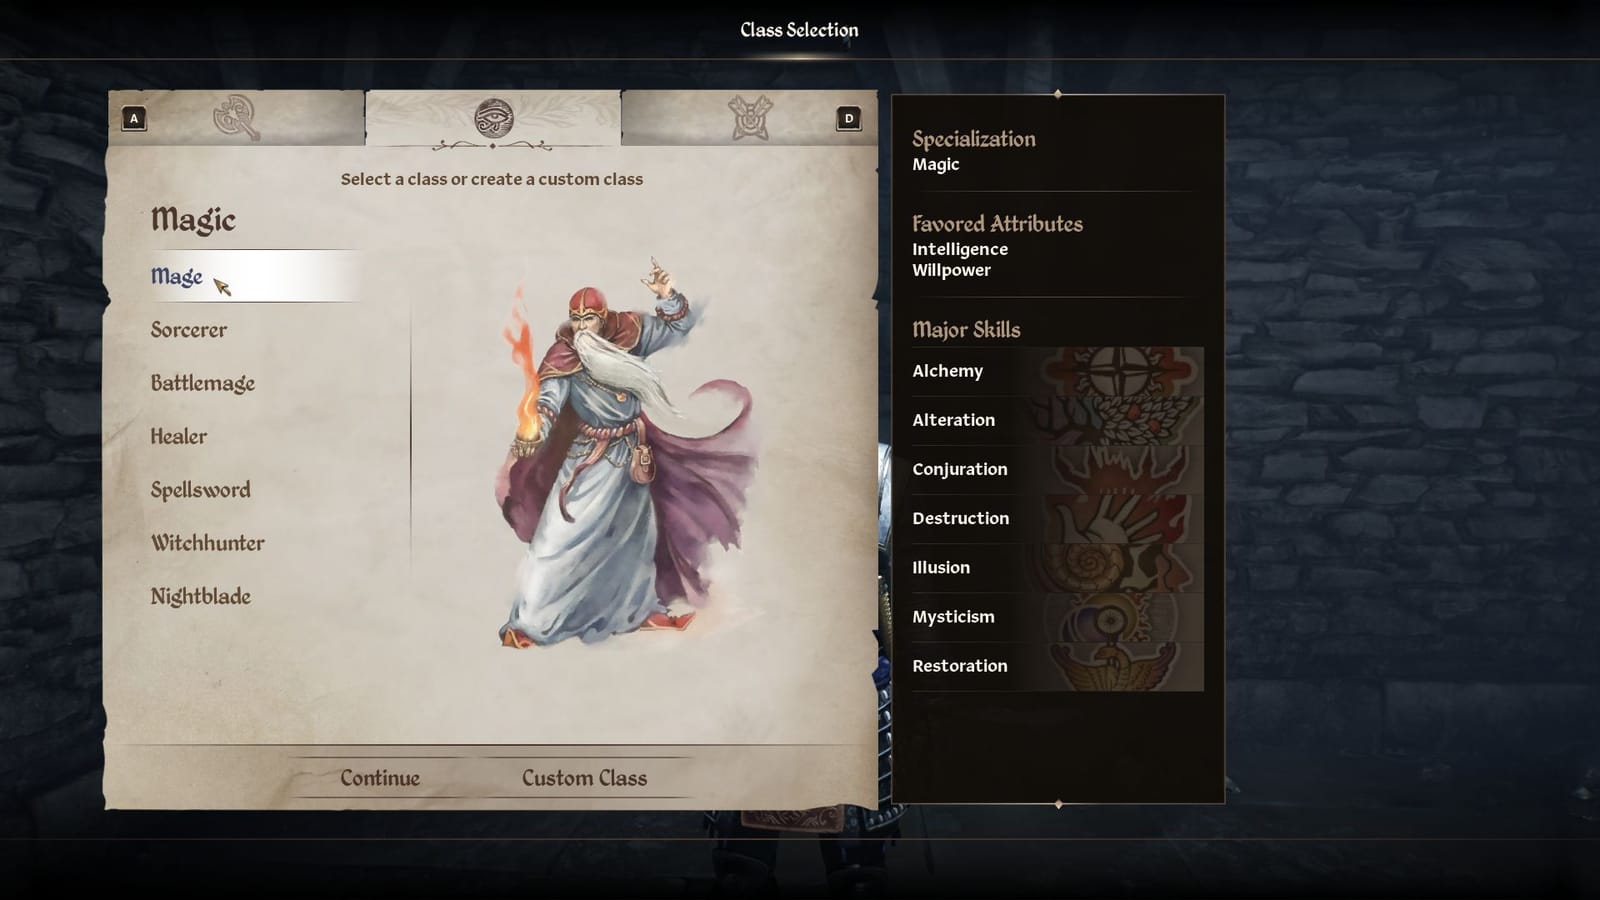Image resolution: width=1600 pixels, height=900 pixels.
Task: Open the Custom Class option
Action: click(585, 778)
